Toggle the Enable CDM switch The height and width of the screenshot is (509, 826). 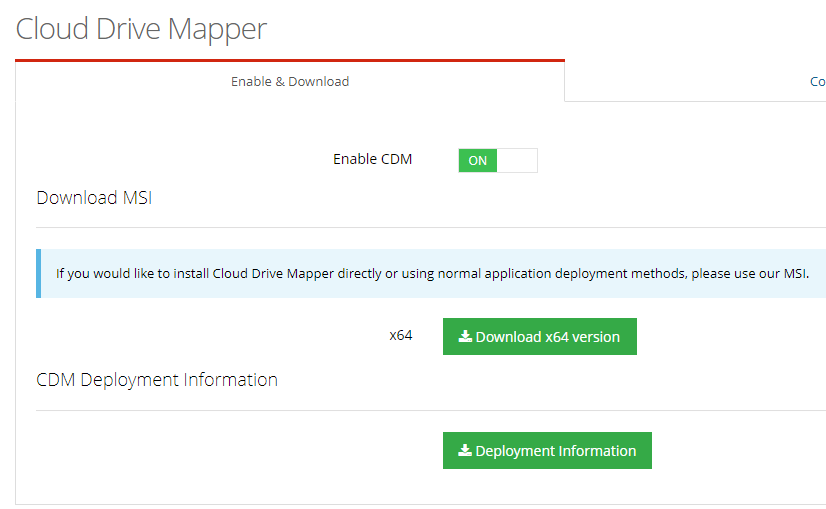pyautogui.click(x=497, y=160)
